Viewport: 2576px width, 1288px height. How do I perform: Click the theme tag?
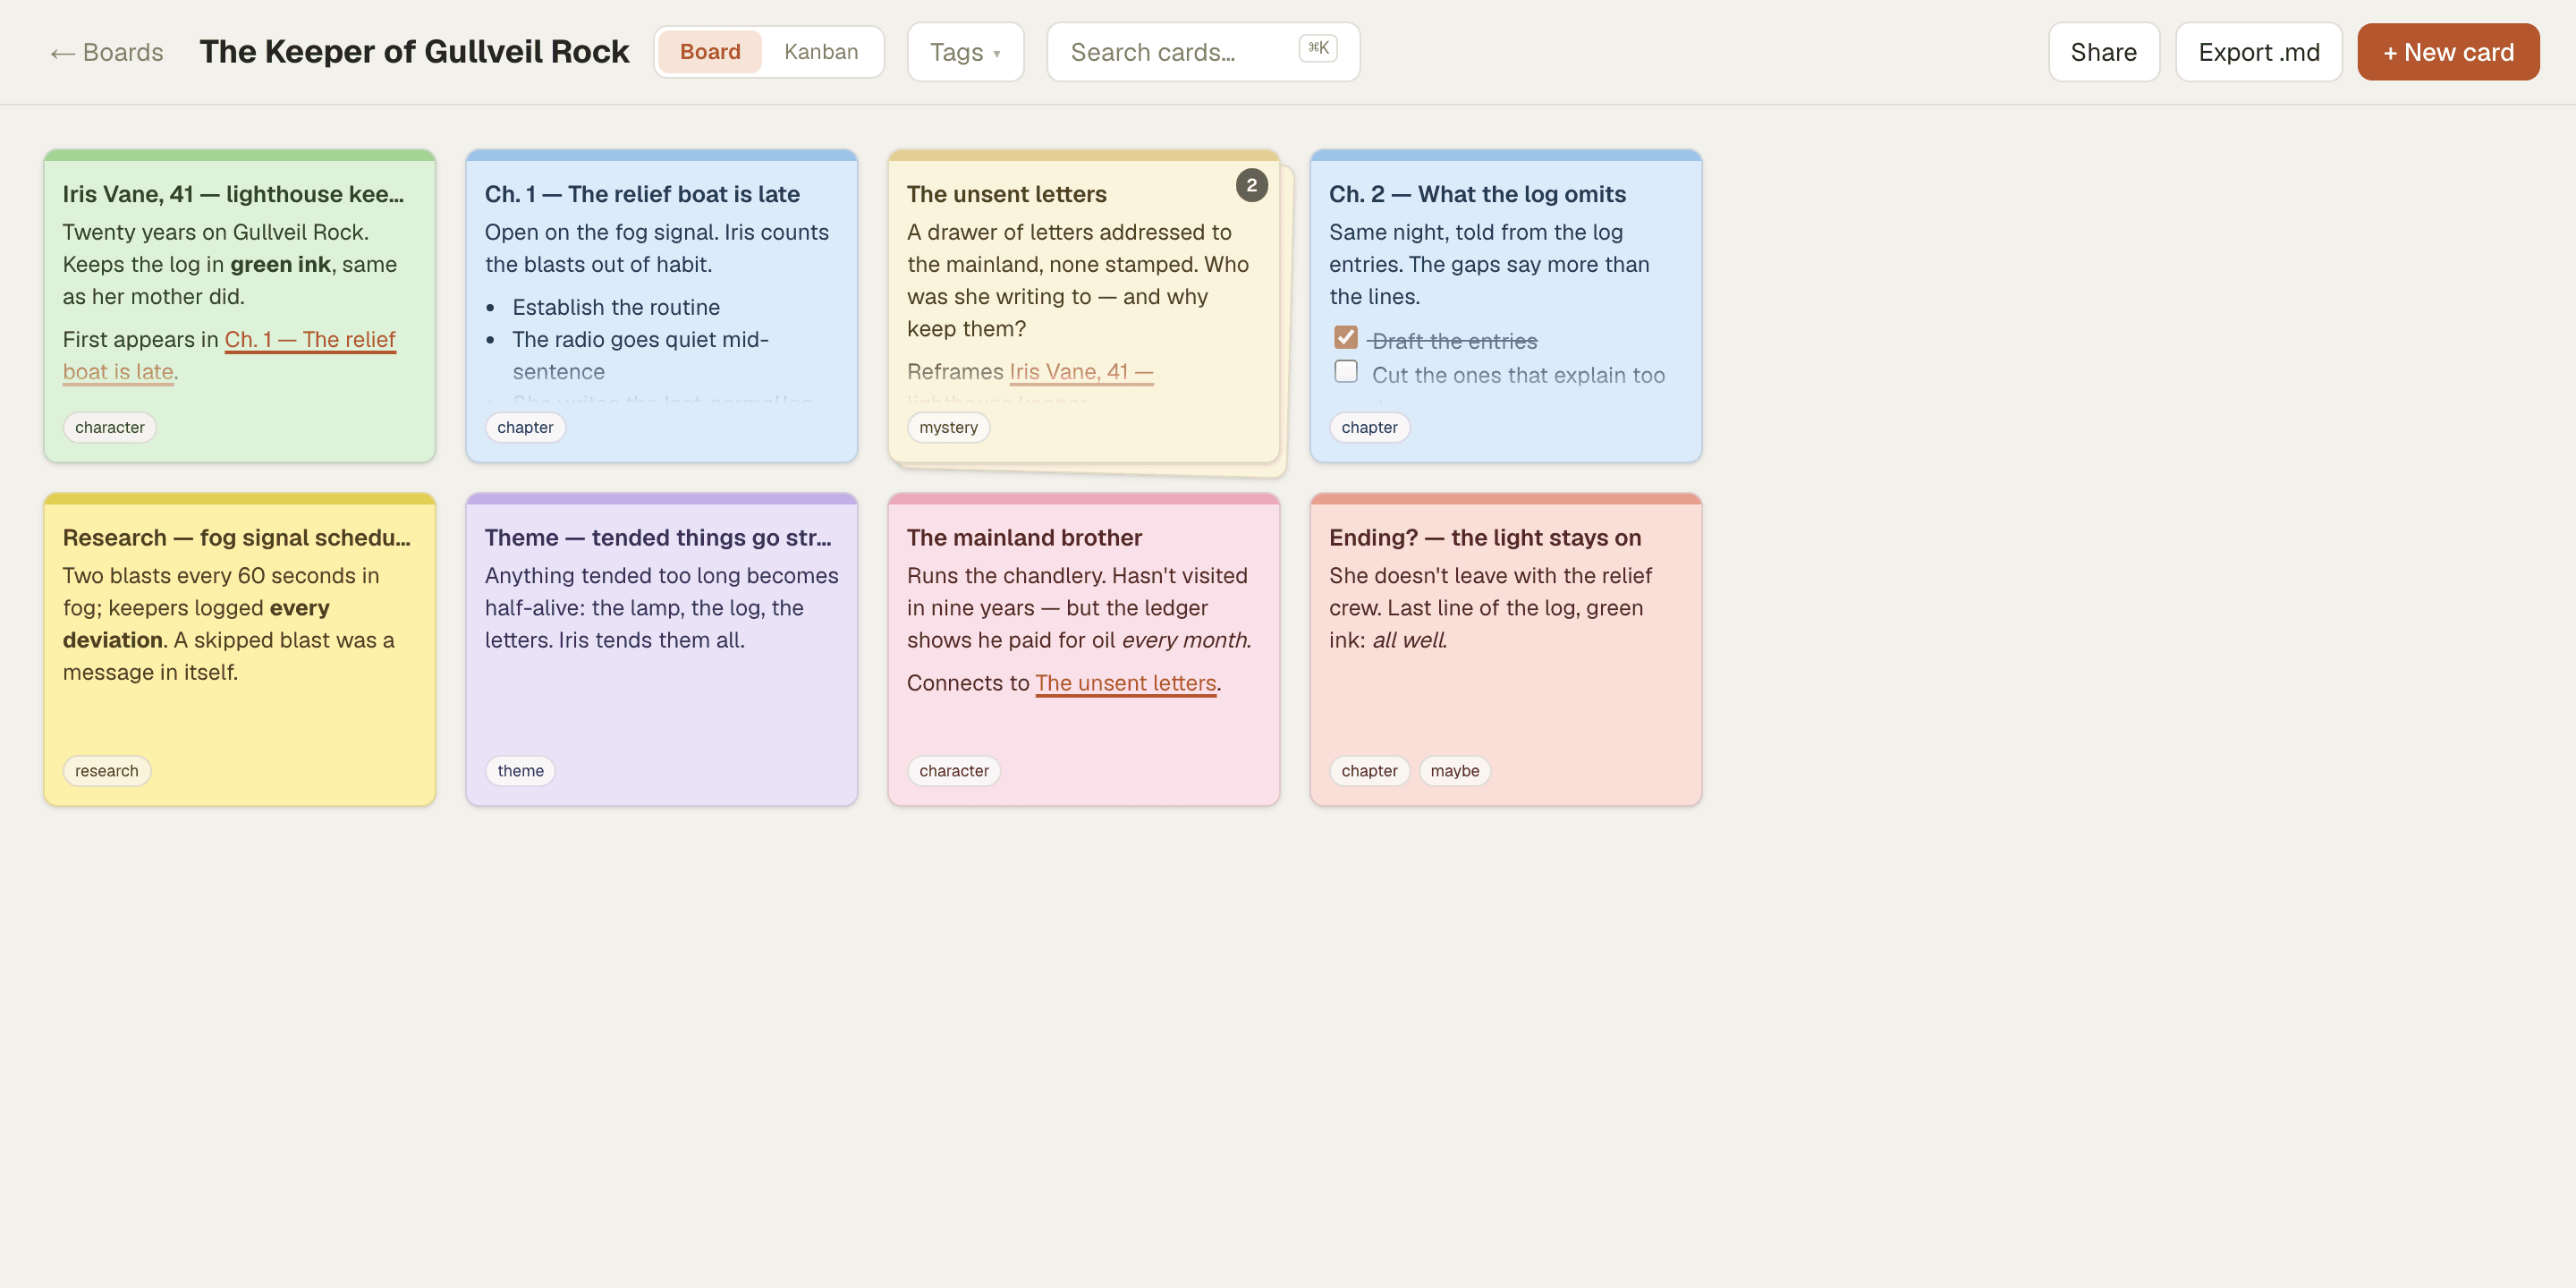pos(520,771)
